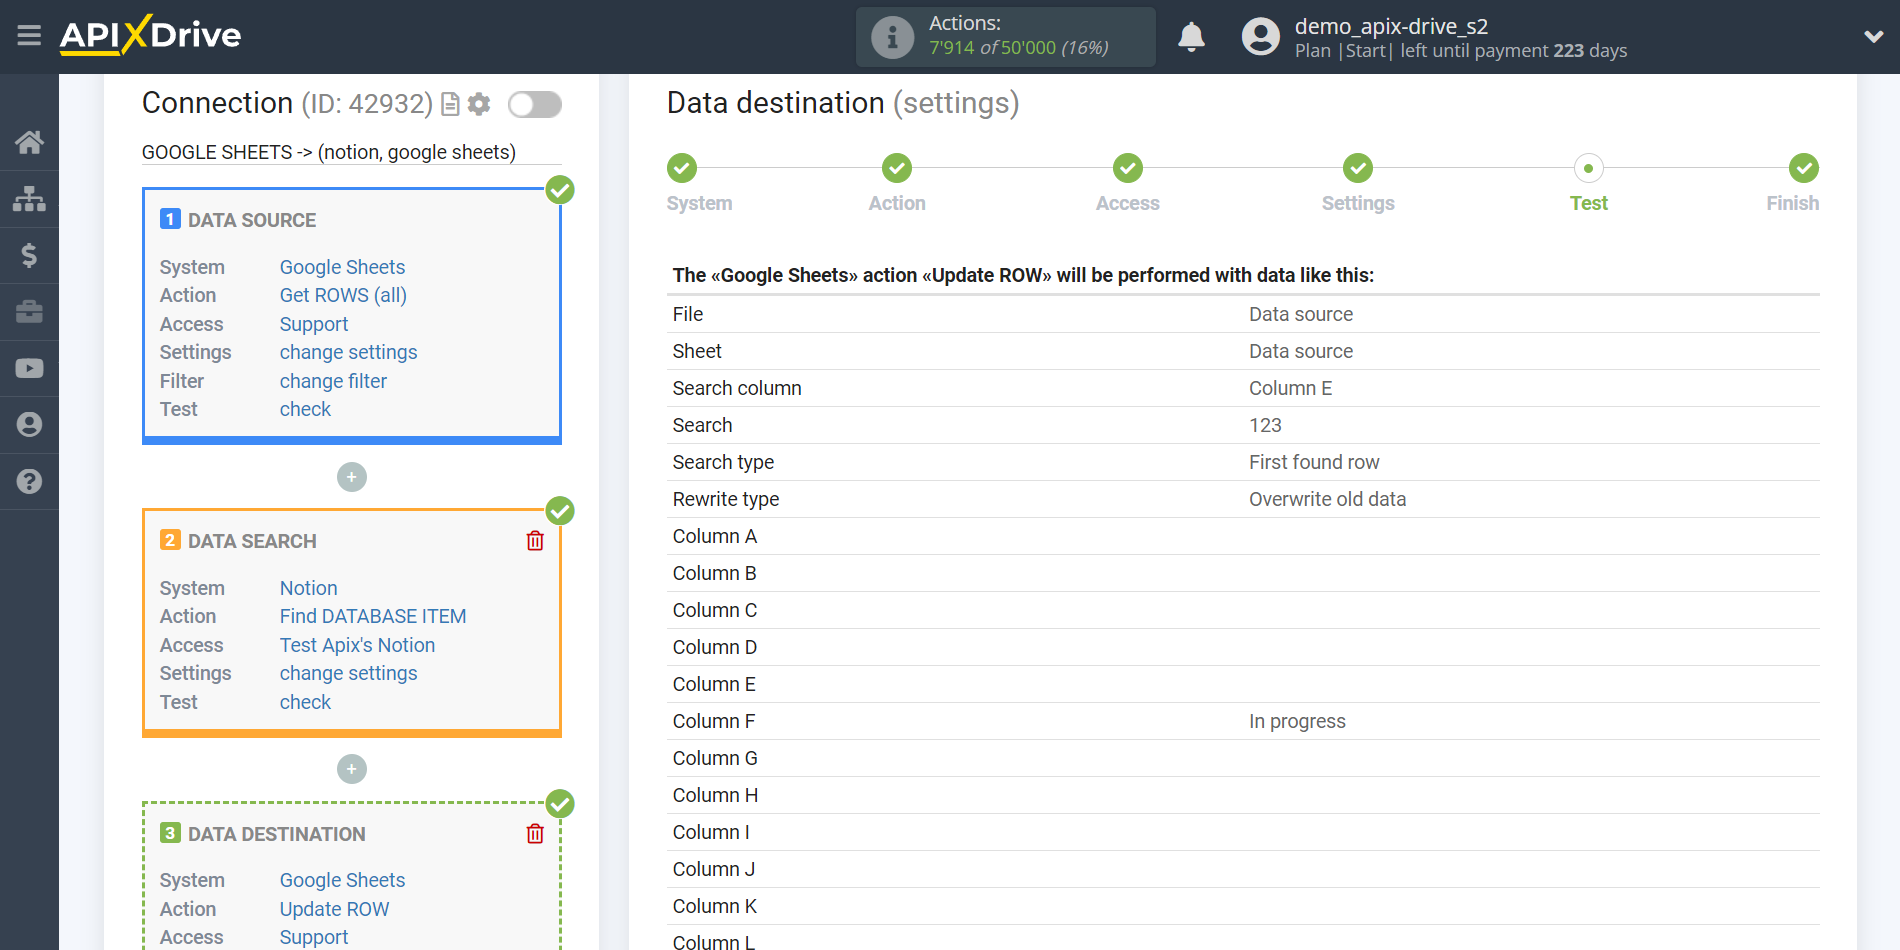
Task: Click check link in Data Source
Action: pos(305,409)
